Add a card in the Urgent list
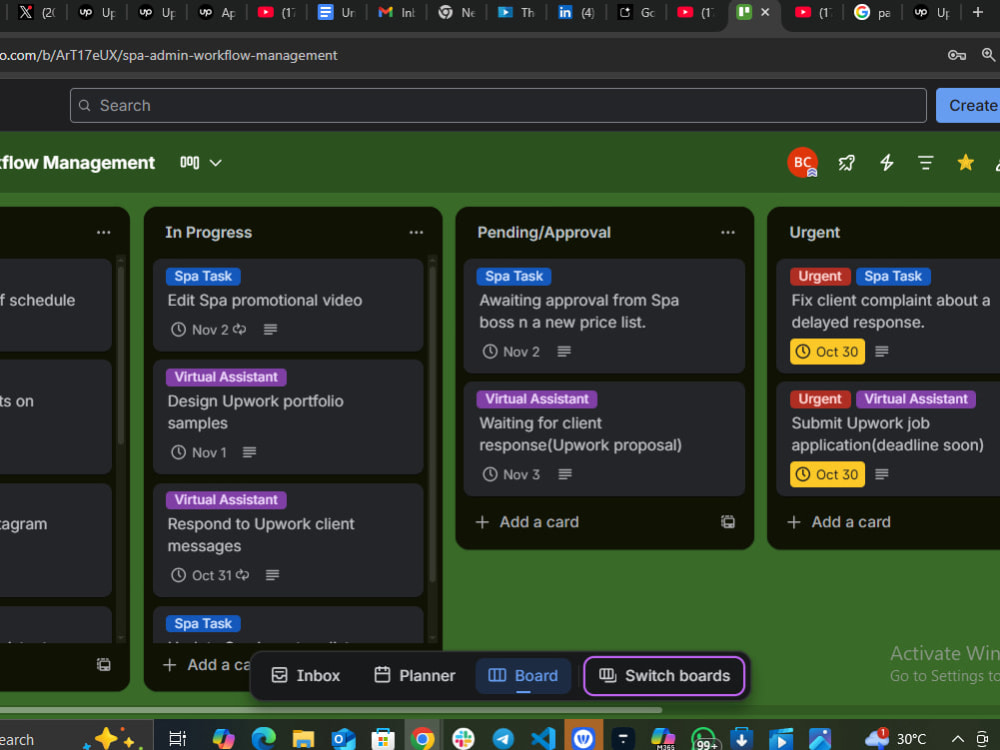Screen dimensions: 1000x750 coord(839,522)
